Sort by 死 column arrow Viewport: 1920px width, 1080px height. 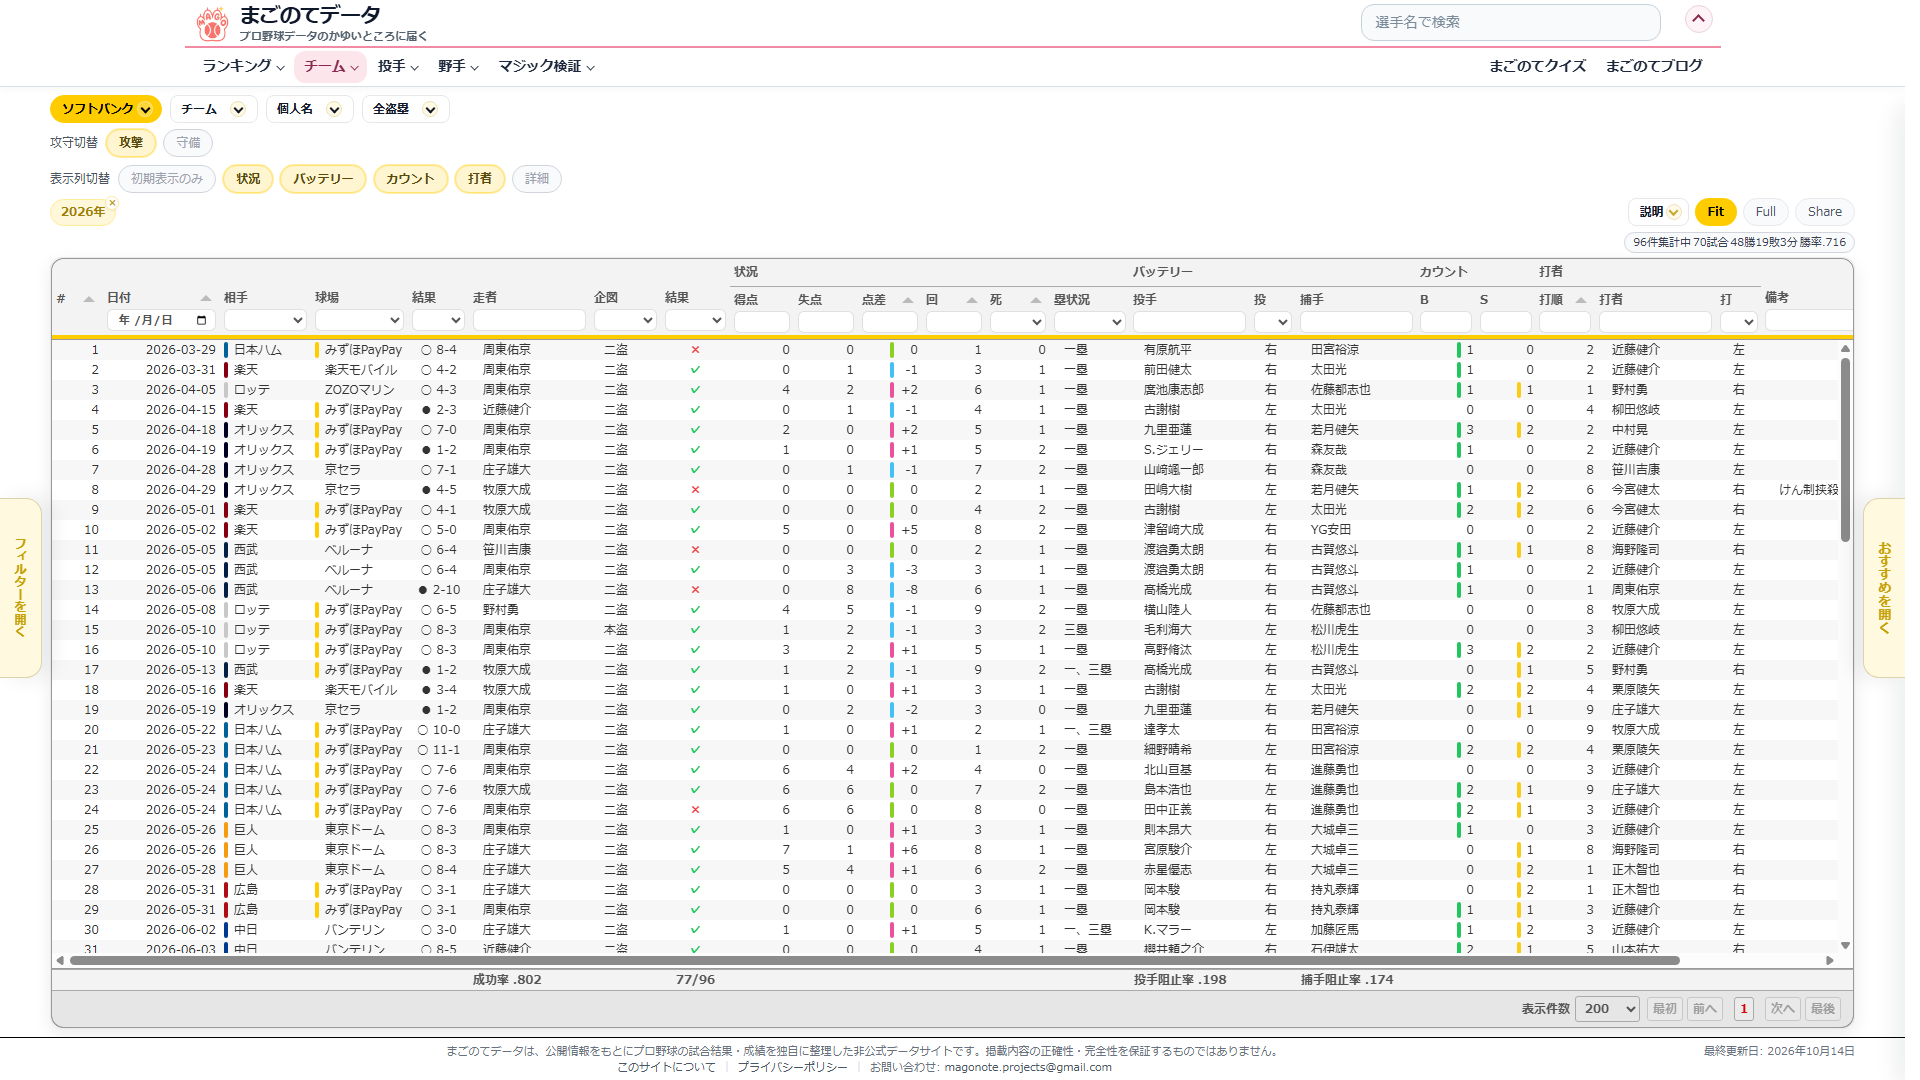click(1035, 300)
